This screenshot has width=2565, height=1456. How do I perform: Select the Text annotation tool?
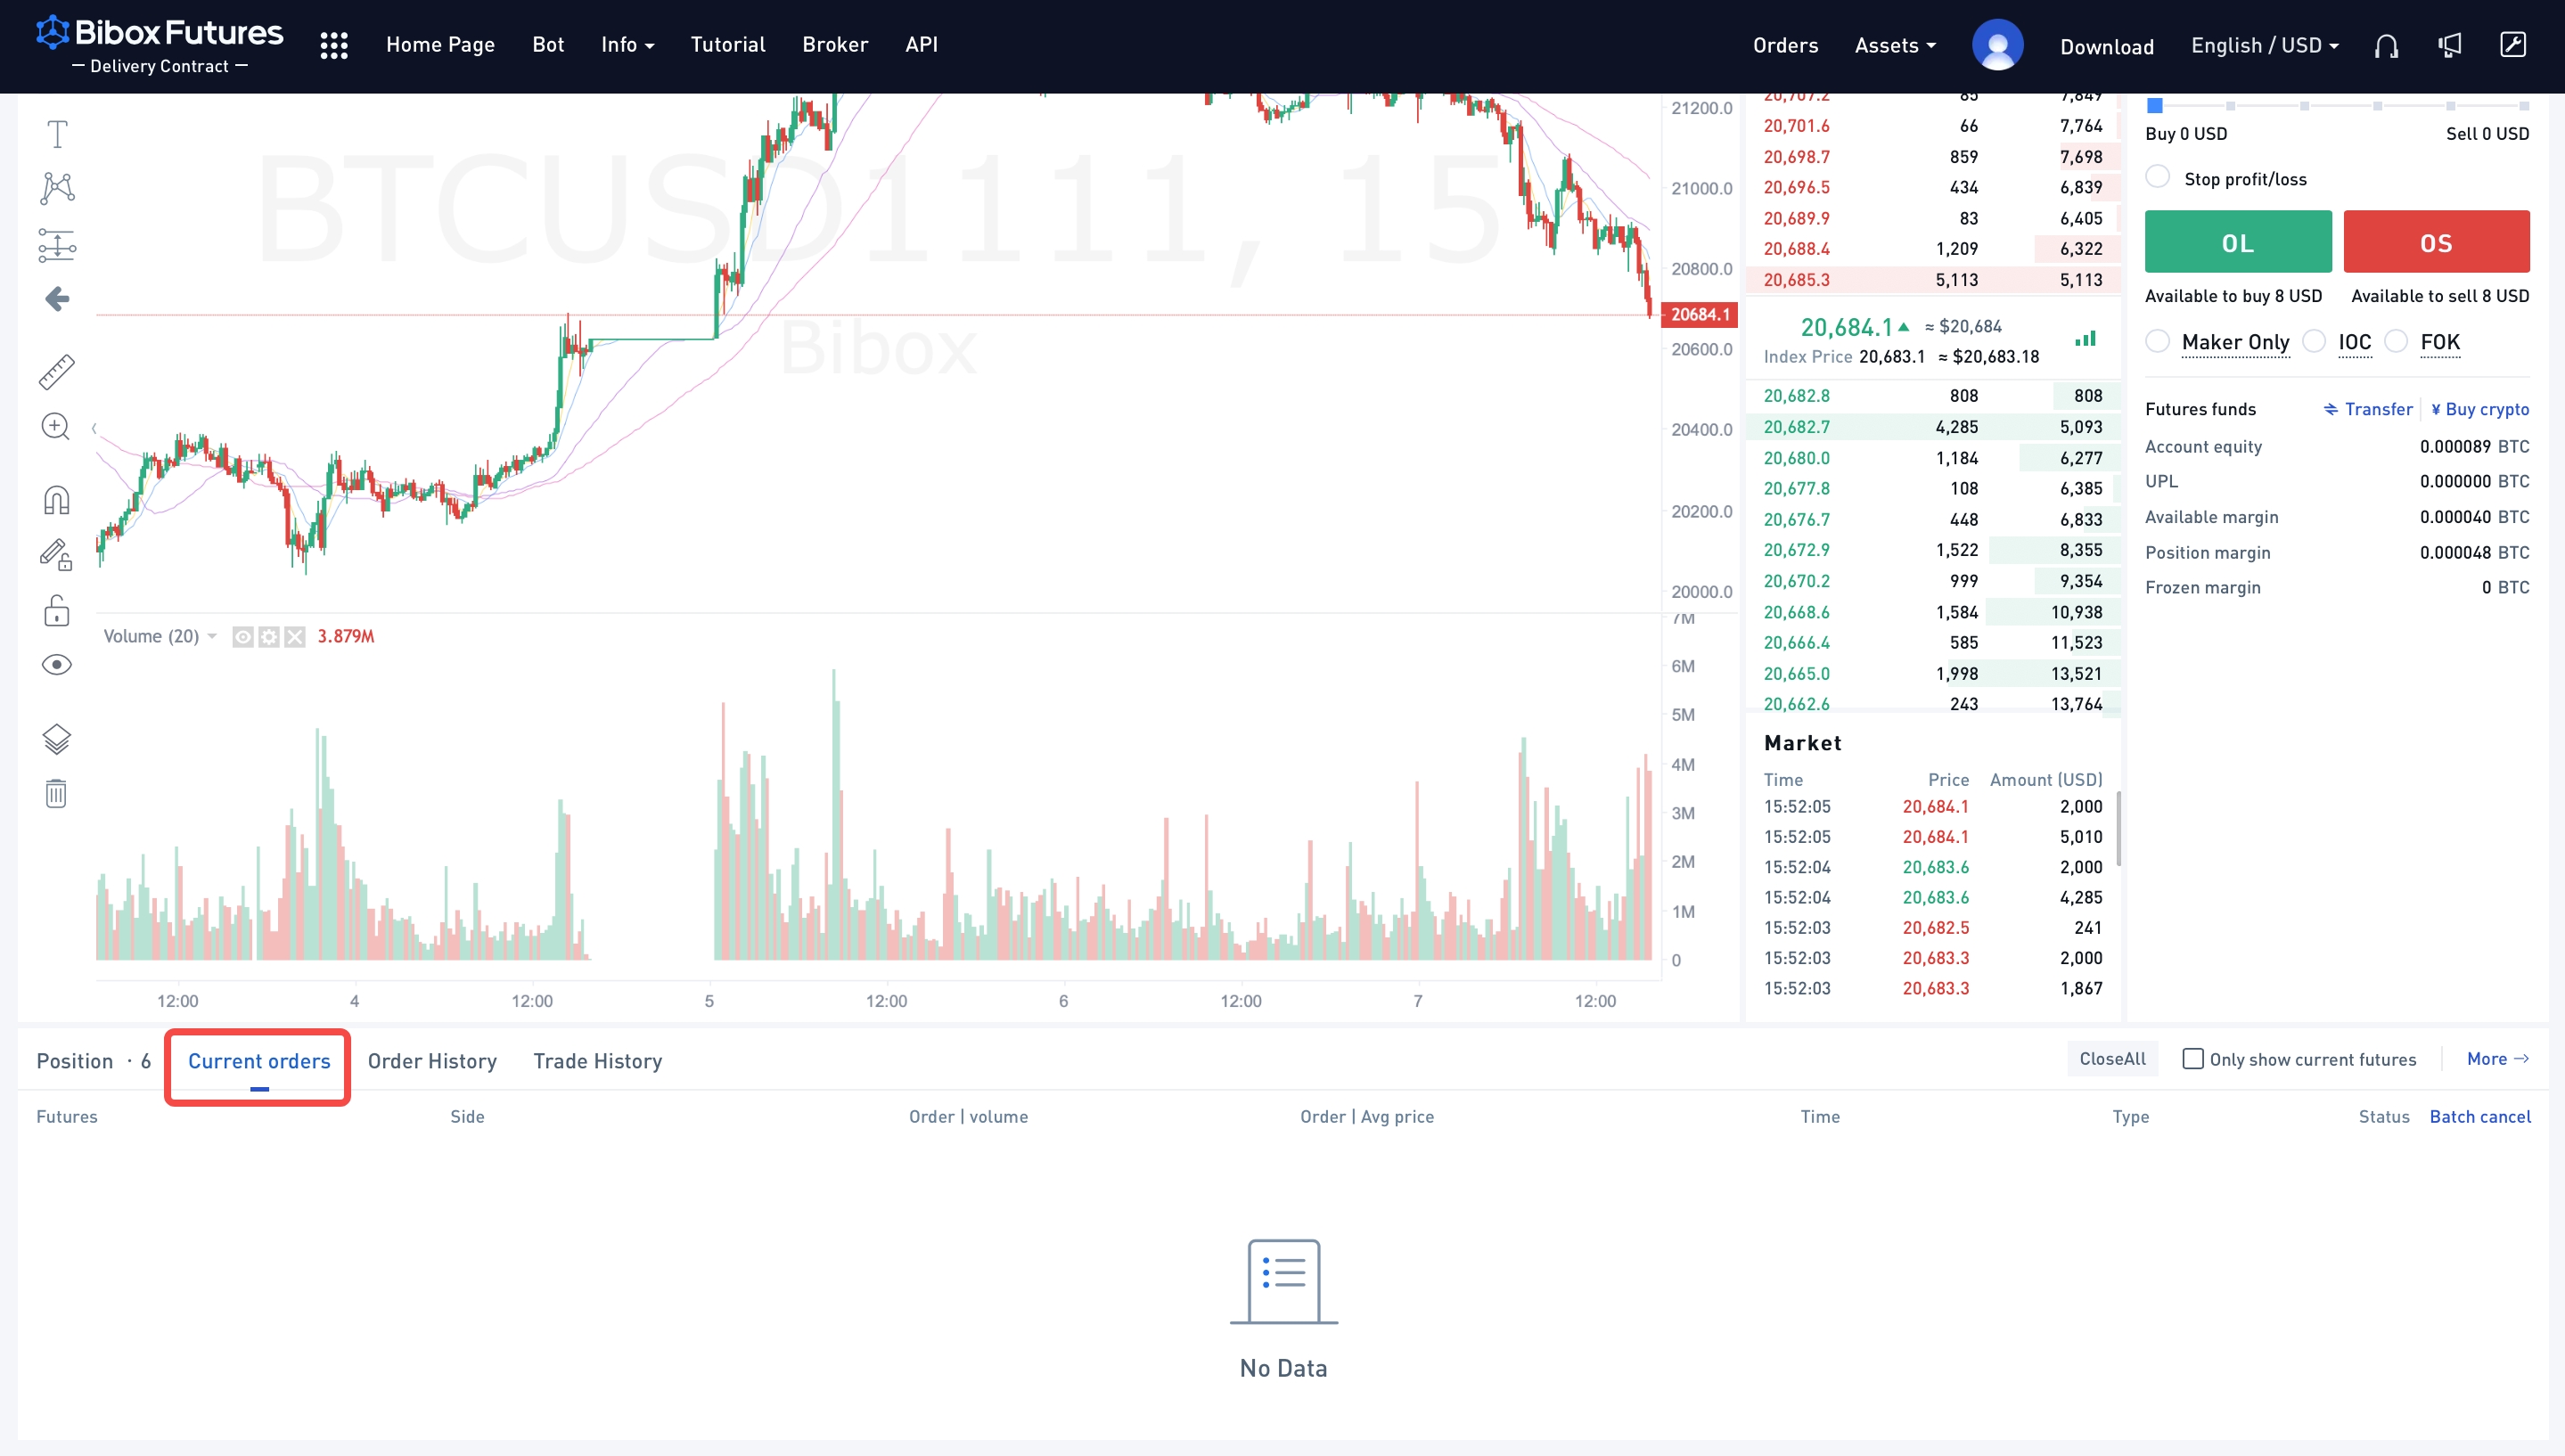pos(57,134)
